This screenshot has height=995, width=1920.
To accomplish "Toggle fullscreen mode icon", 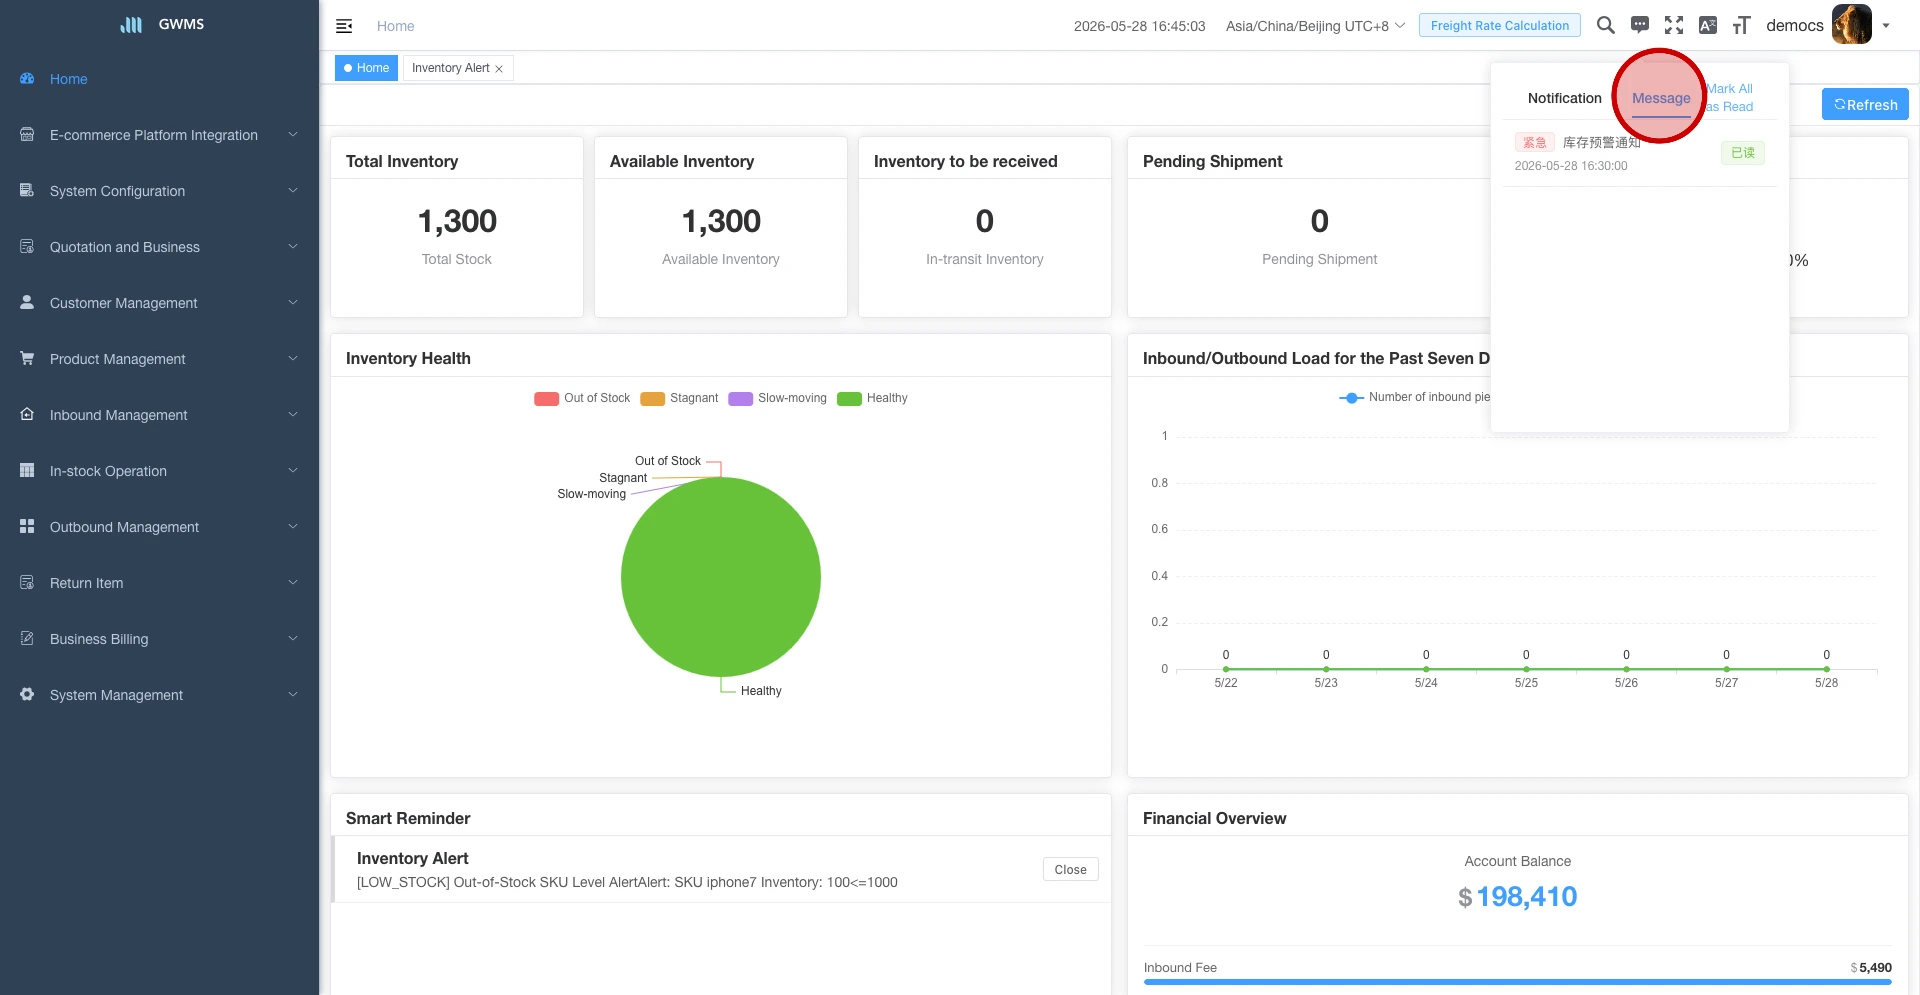I will click(1674, 25).
